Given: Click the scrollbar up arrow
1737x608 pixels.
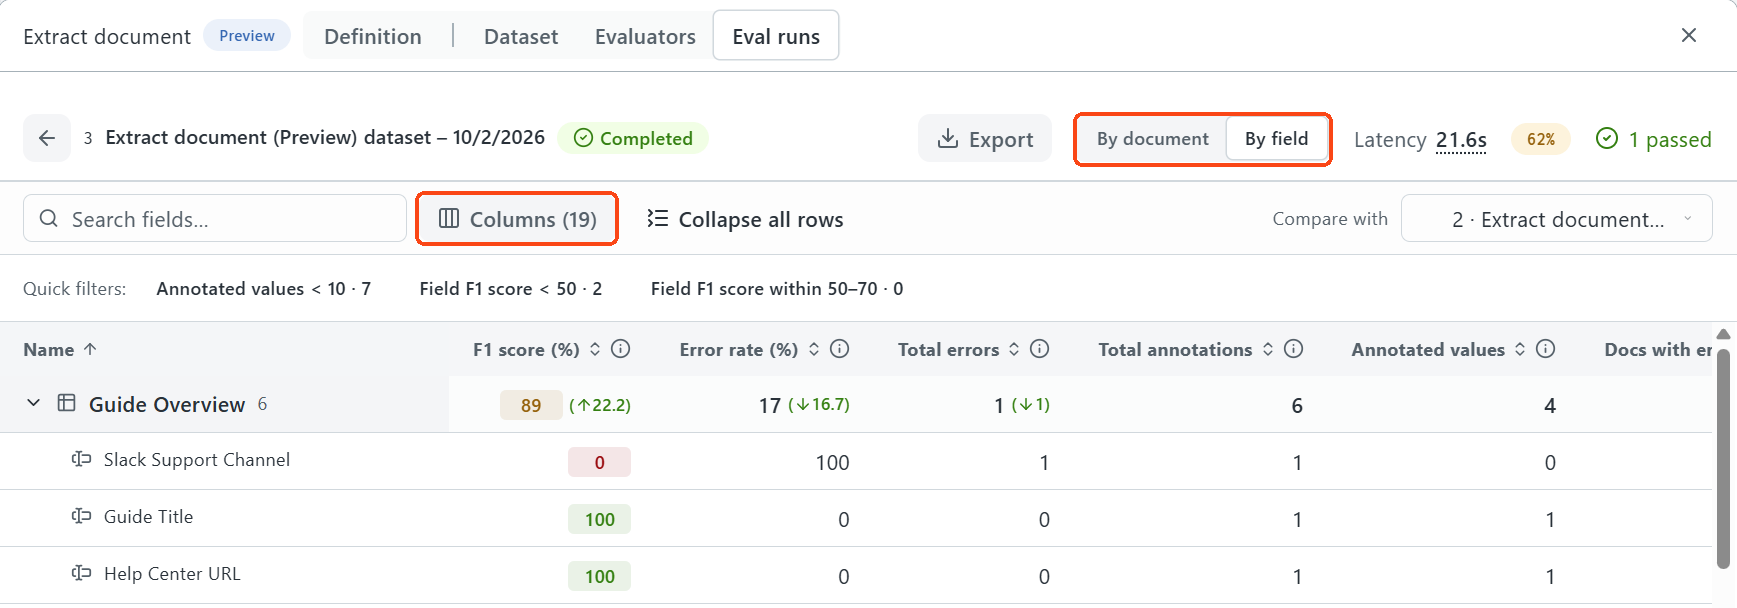Looking at the screenshot, I should 1723,334.
